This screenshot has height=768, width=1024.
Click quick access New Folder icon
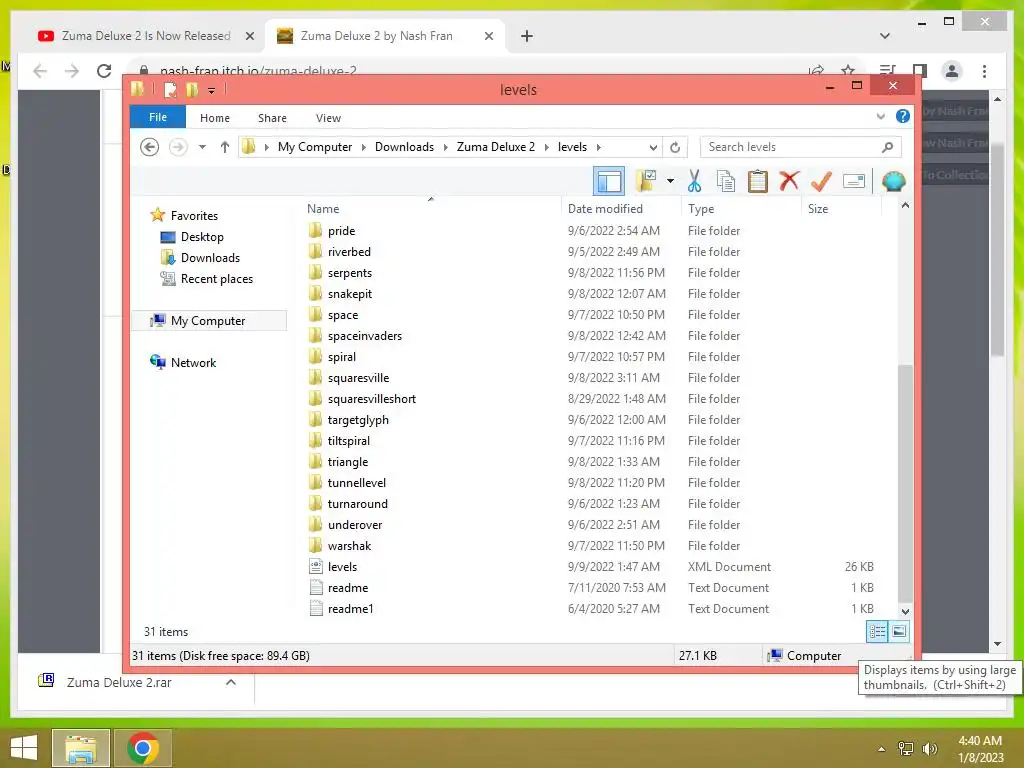point(192,89)
